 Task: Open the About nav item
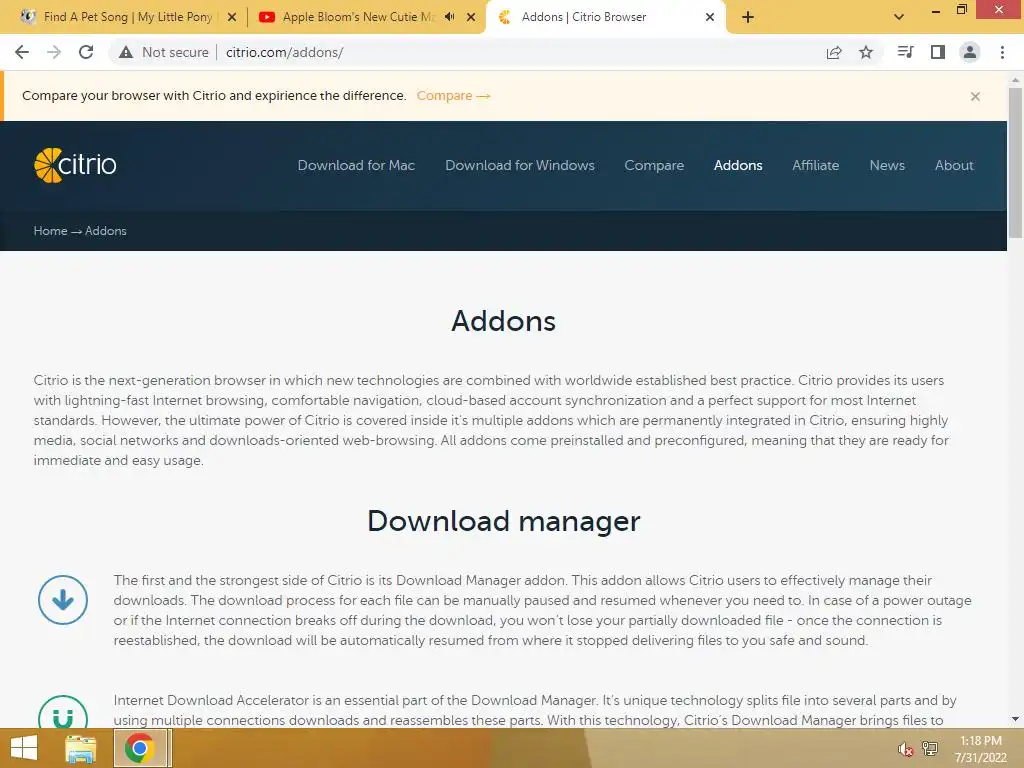[954, 165]
